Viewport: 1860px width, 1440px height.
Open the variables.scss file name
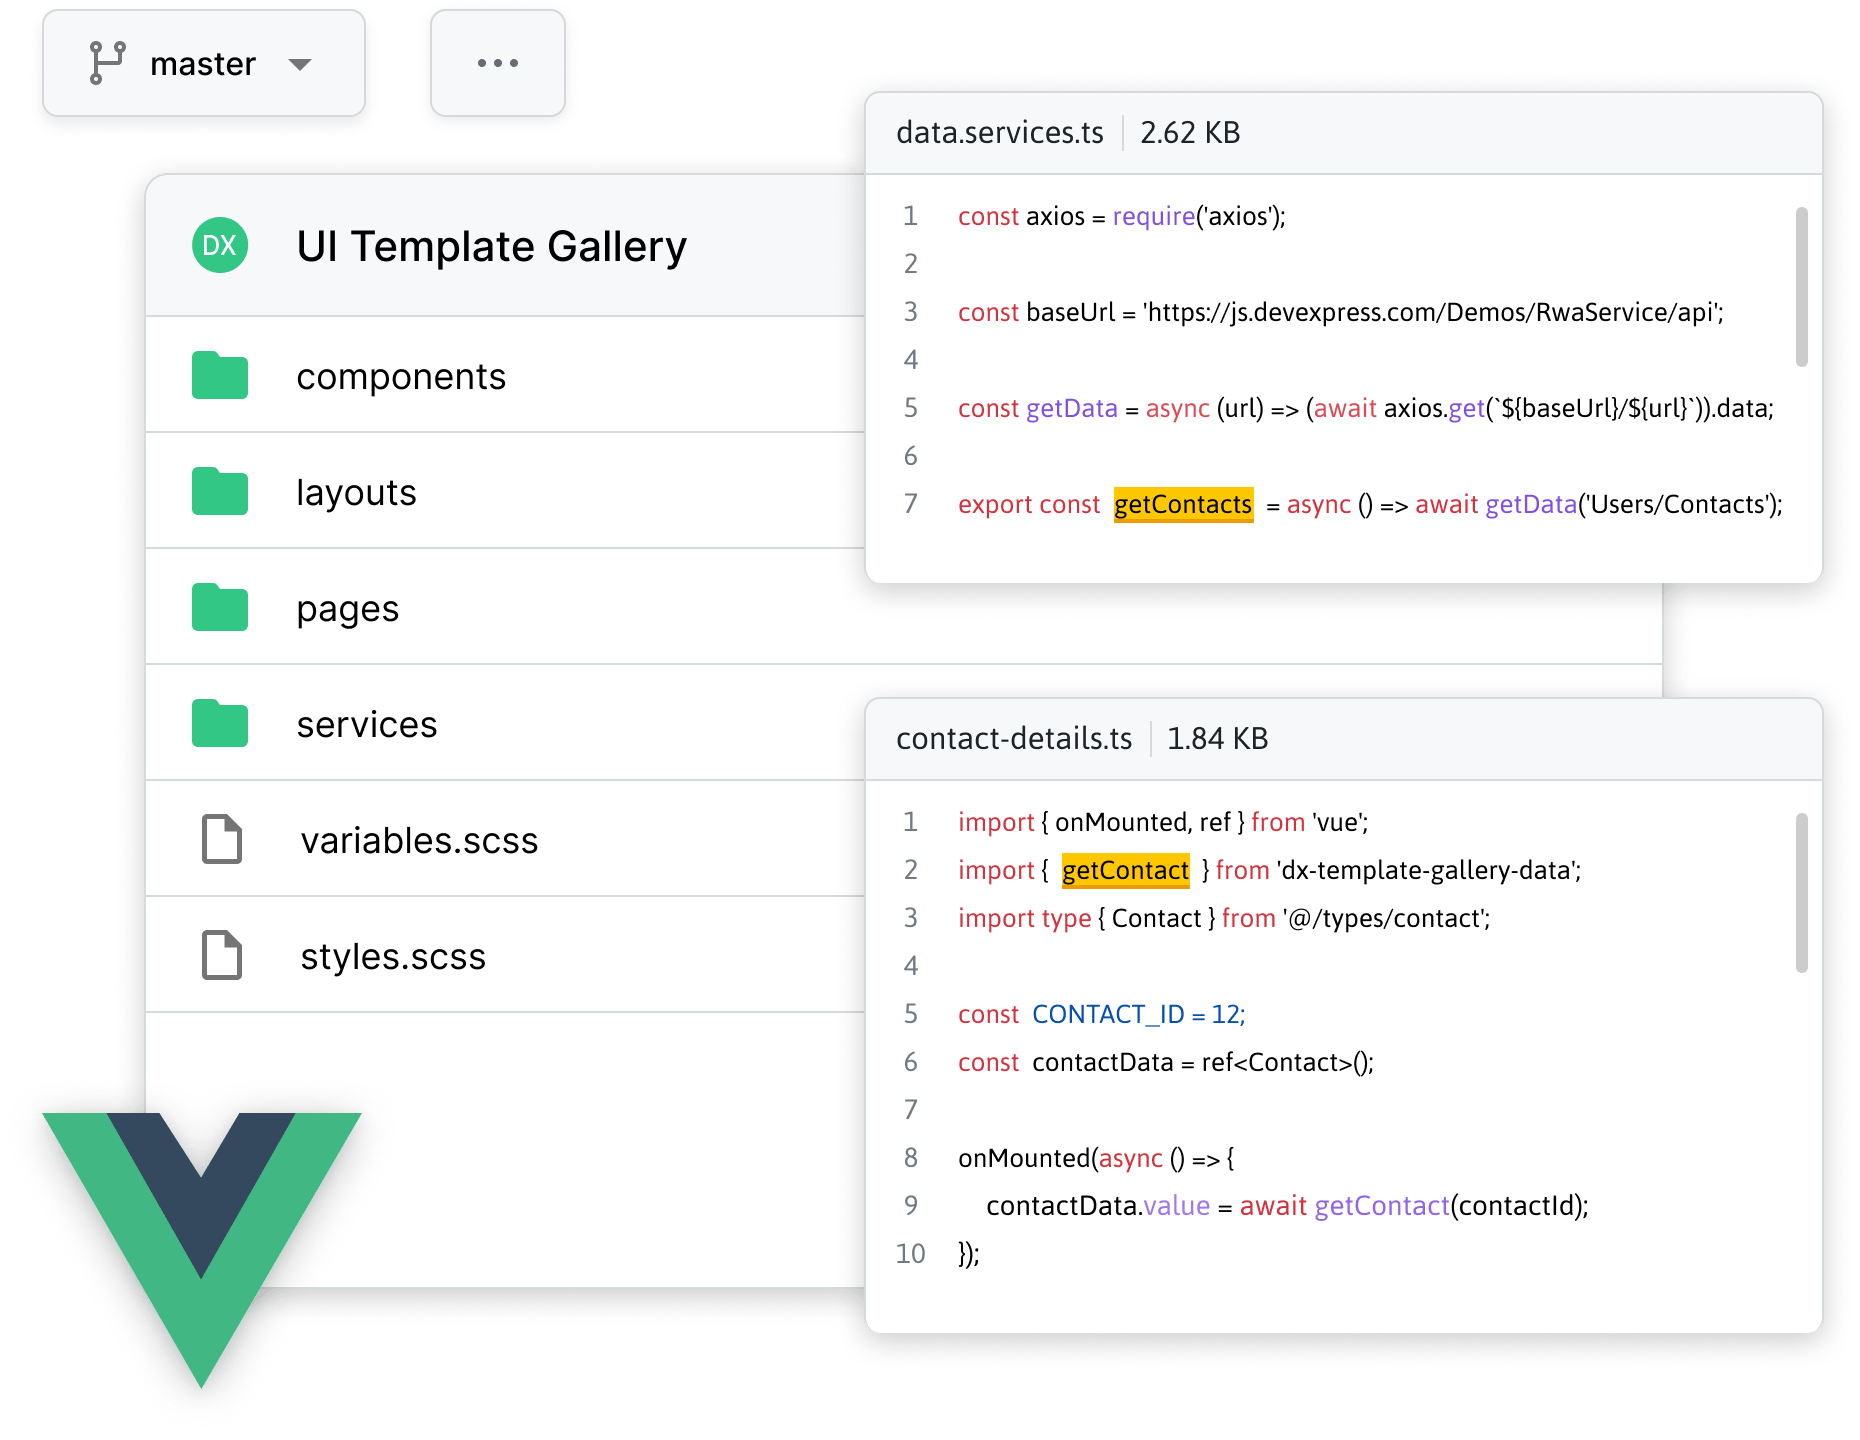click(x=419, y=841)
